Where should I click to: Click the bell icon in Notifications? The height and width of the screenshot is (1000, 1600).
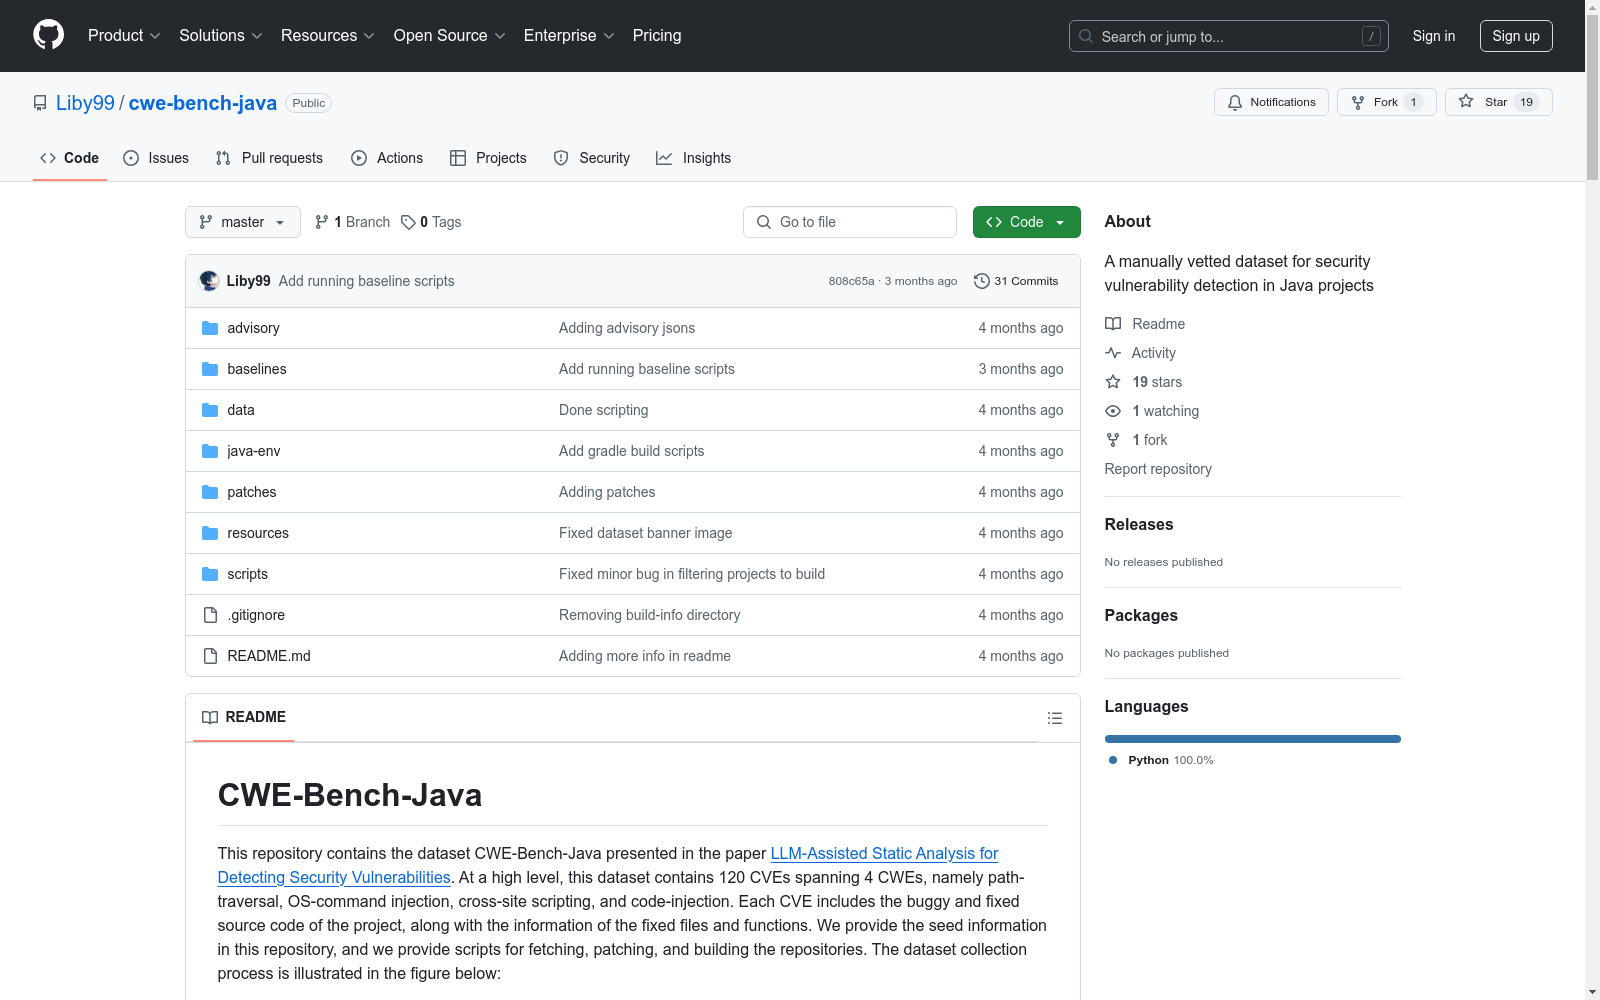[x=1235, y=102]
